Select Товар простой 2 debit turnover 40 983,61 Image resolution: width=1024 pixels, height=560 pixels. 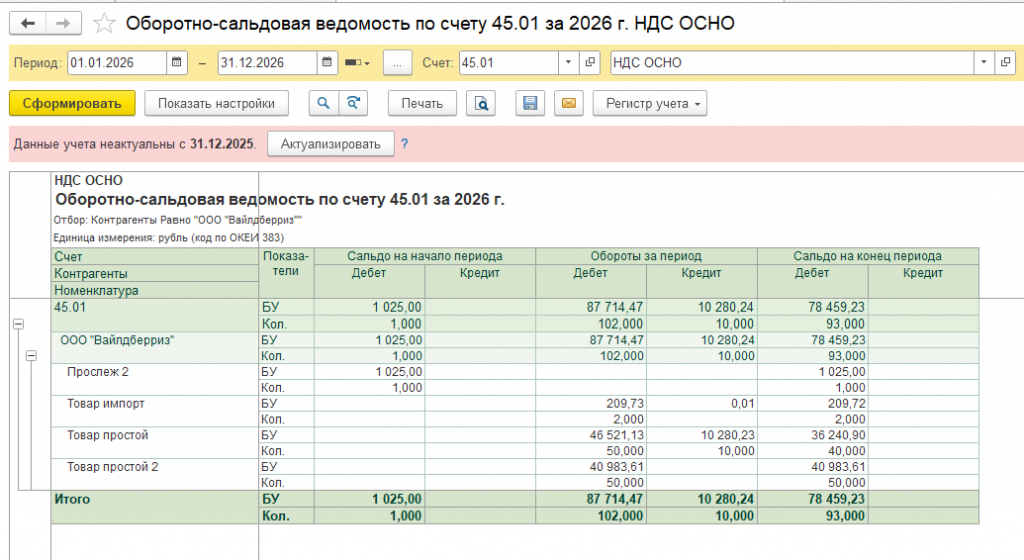pyautogui.click(x=591, y=467)
